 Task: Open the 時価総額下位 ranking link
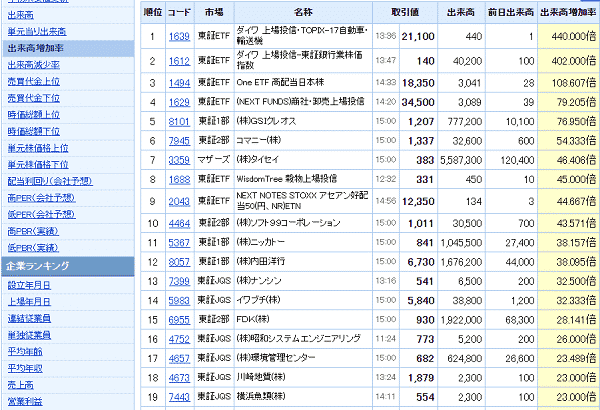coord(34,131)
